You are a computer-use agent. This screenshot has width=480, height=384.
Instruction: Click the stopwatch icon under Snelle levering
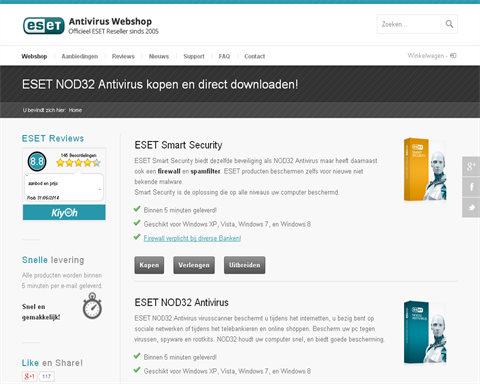[x=92, y=306]
